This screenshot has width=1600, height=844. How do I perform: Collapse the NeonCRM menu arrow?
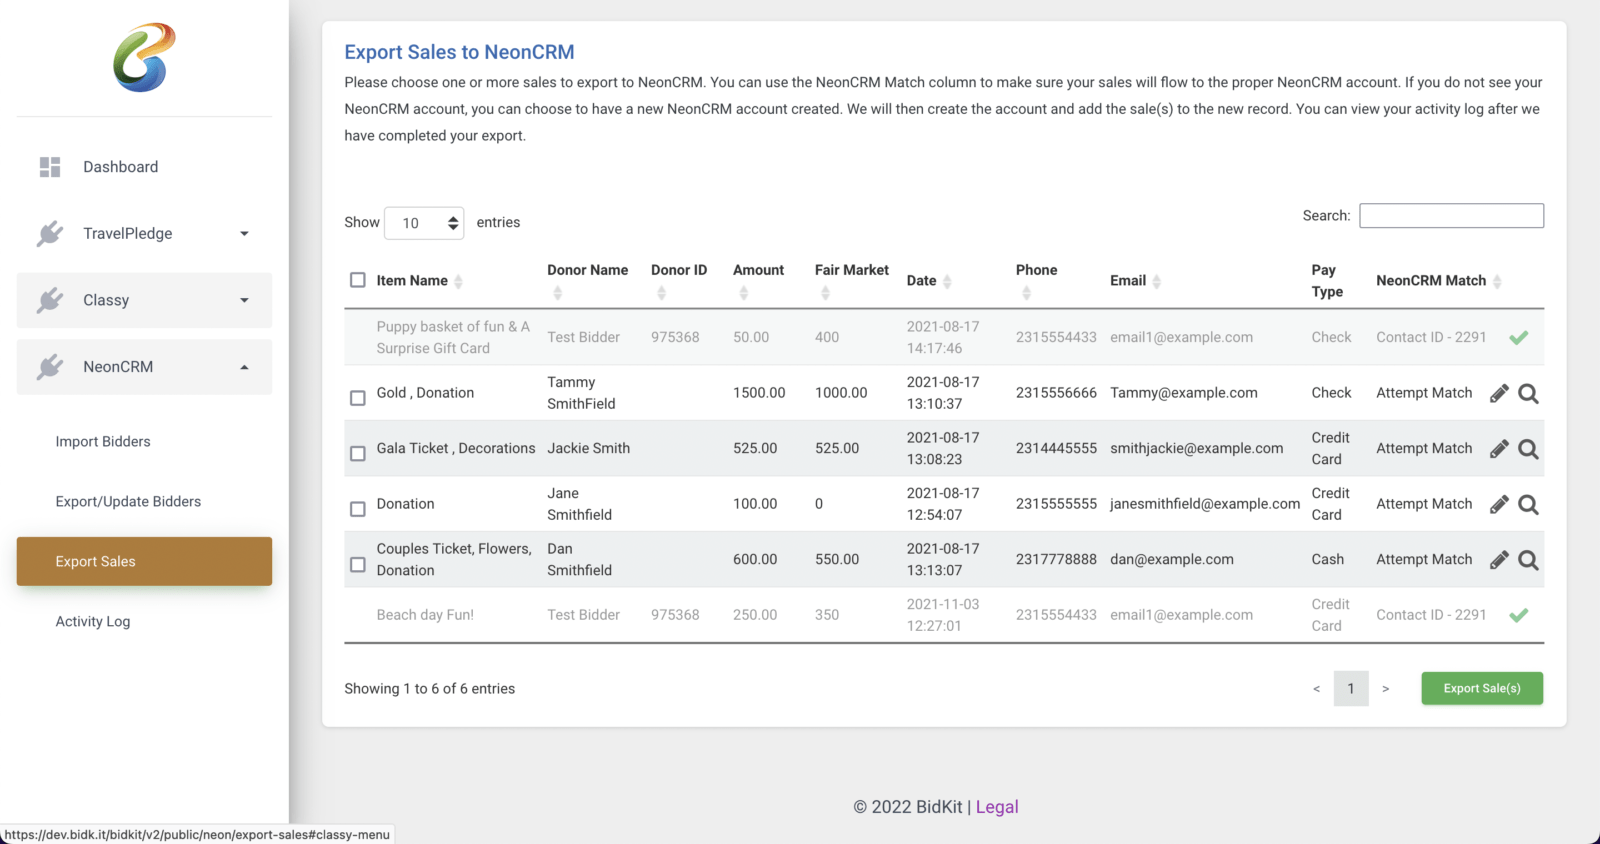244,367
